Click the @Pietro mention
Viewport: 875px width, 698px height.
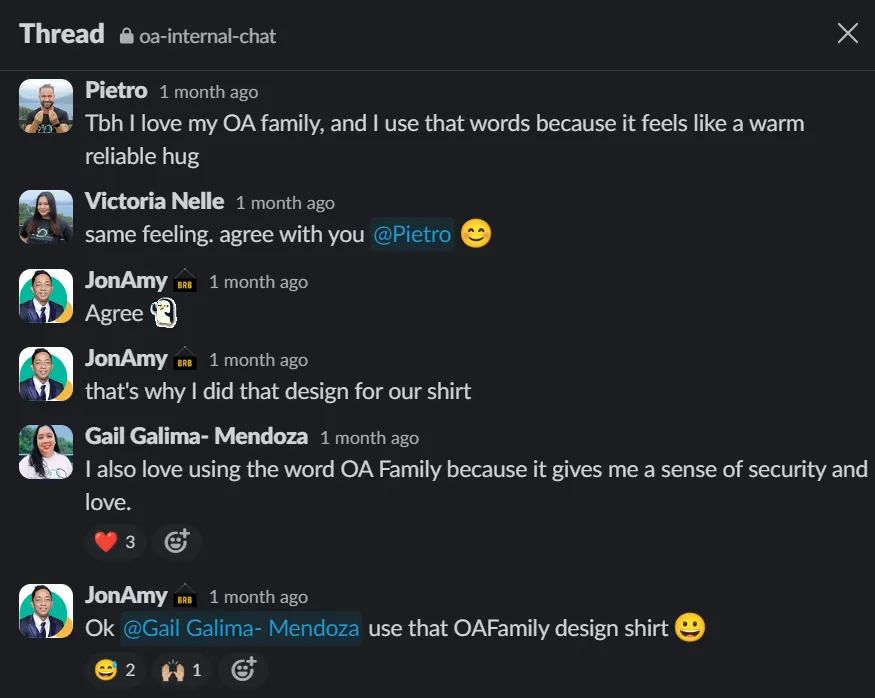point(412,235)
